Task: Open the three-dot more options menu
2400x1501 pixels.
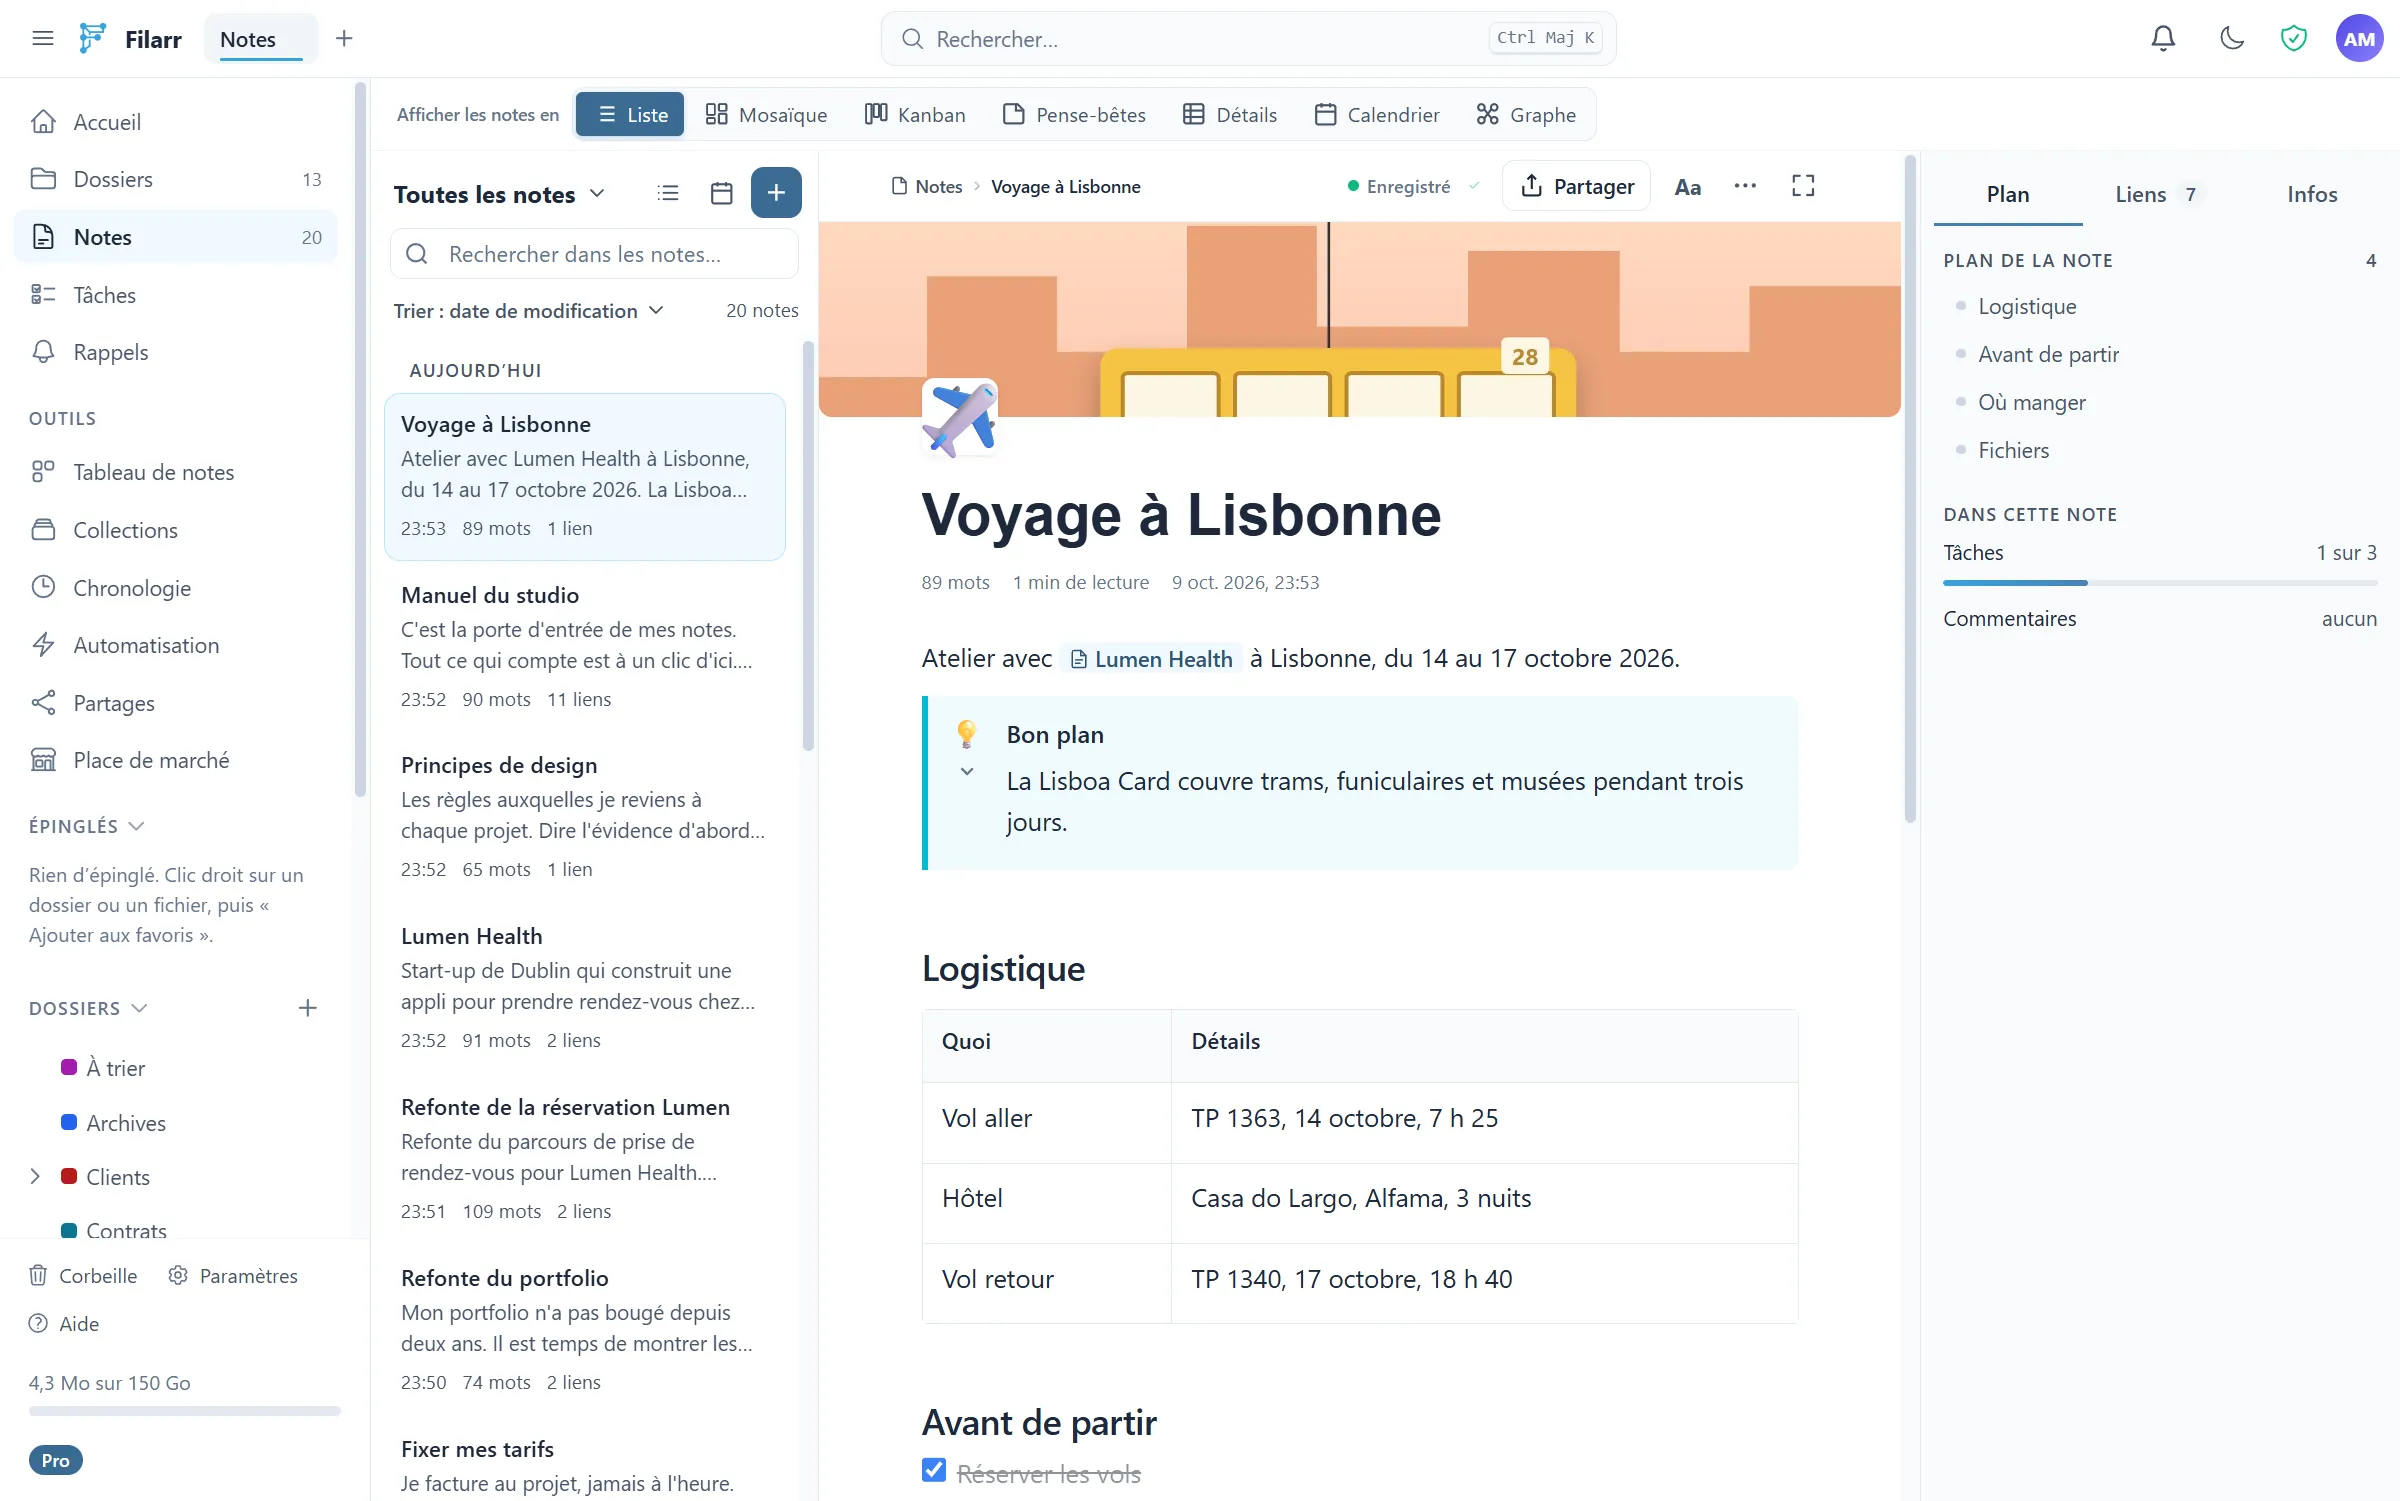Action: click(1745, 186)
